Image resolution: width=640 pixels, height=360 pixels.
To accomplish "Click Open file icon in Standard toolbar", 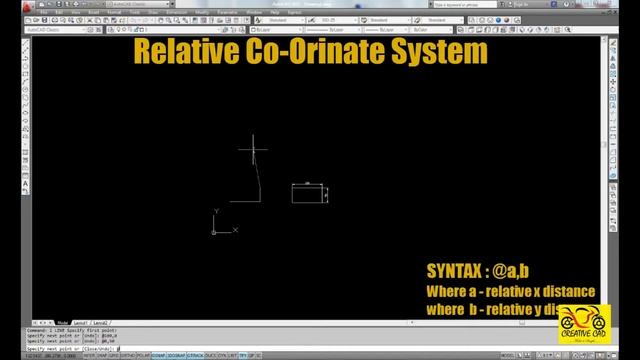I will click(36, 20).
